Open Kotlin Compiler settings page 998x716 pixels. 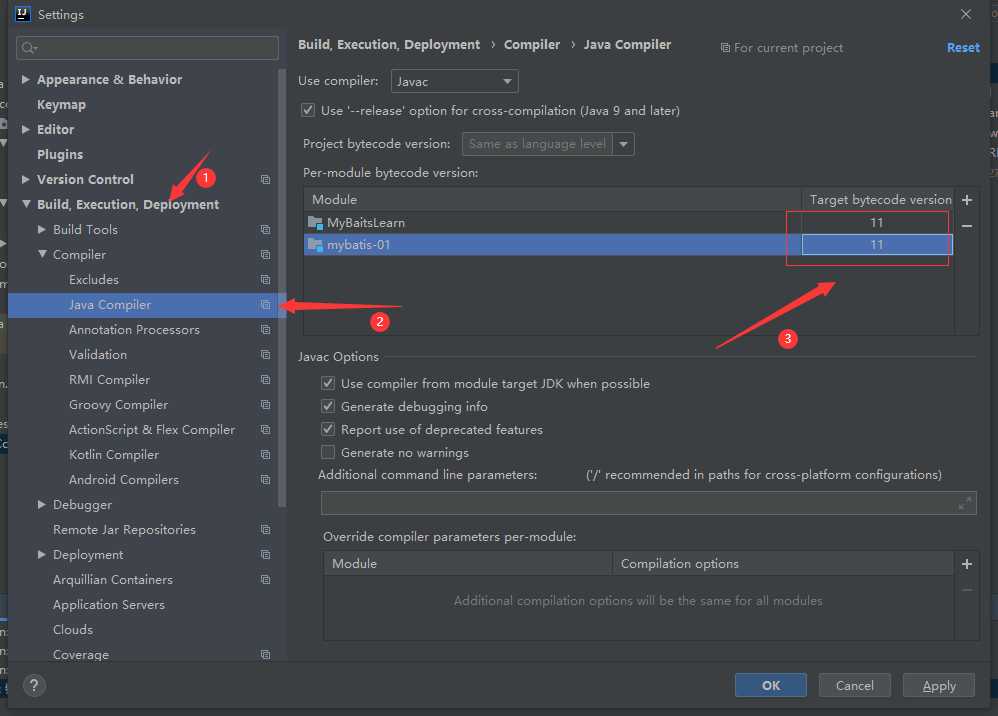pos(113,455)
